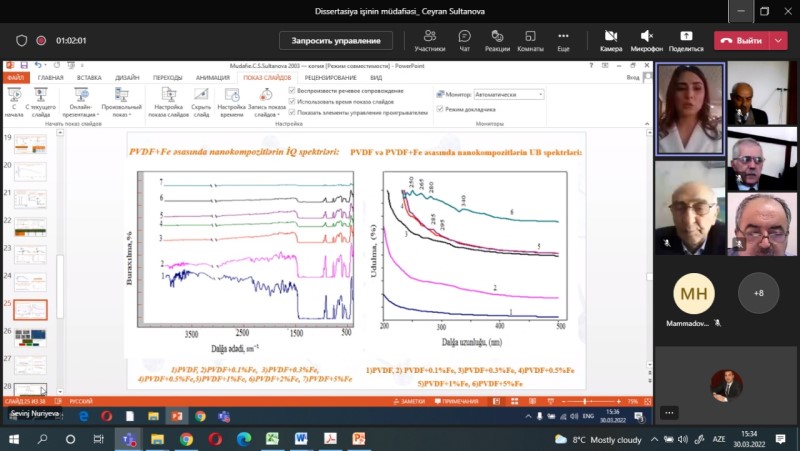Open Excel from the Windows taskbar

(x=272, y=439)
